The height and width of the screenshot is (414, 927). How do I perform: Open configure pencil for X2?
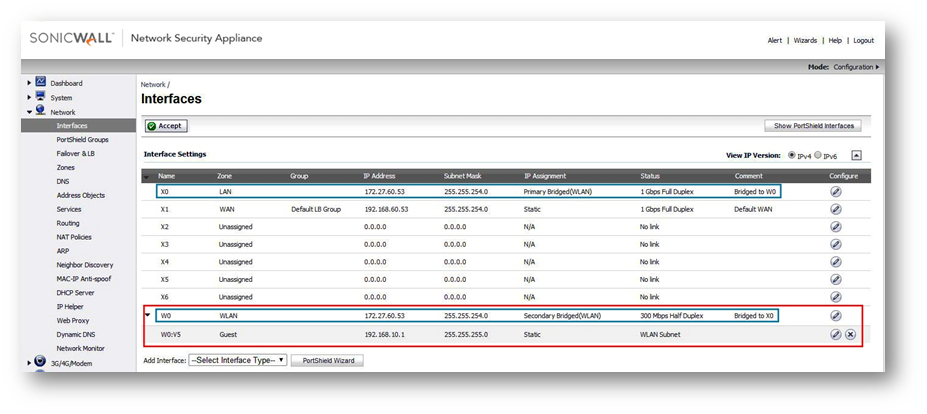[835, 227]
